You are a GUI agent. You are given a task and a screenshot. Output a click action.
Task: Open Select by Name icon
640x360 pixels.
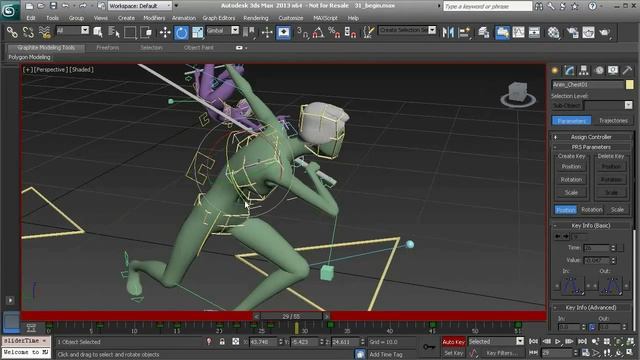tap(114, 32)
